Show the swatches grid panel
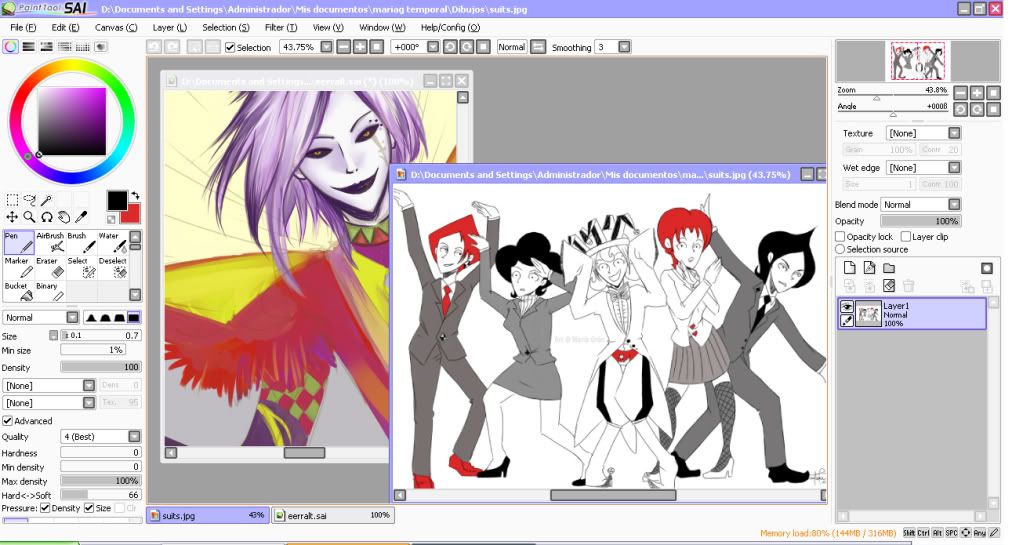Image resolution: width=1023 pixels, height=545 pixels. pyautogui.click(x=82, y=47)
